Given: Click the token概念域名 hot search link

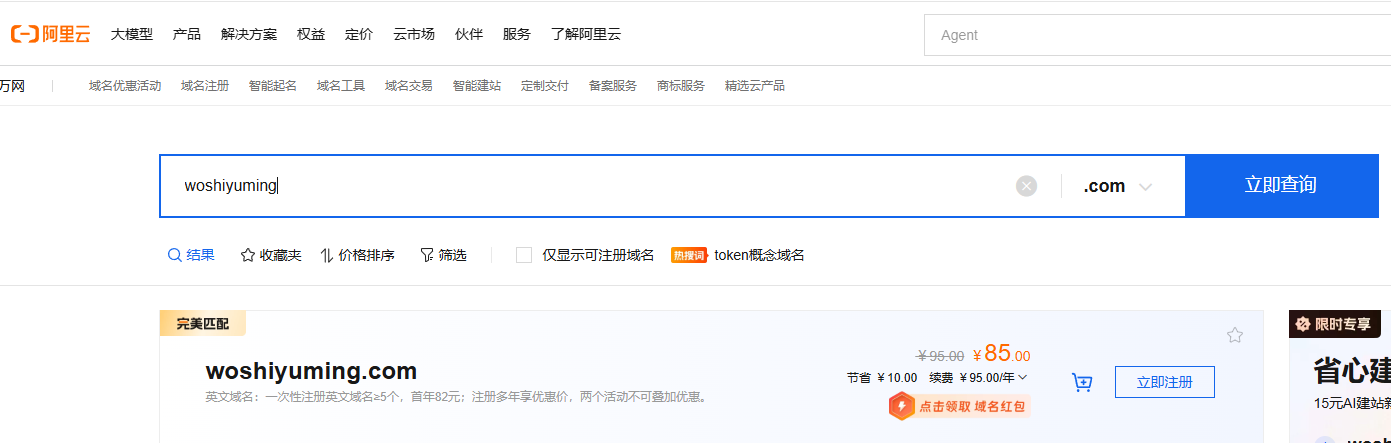Looking at the screenshot, I should (x=759, y=255).
